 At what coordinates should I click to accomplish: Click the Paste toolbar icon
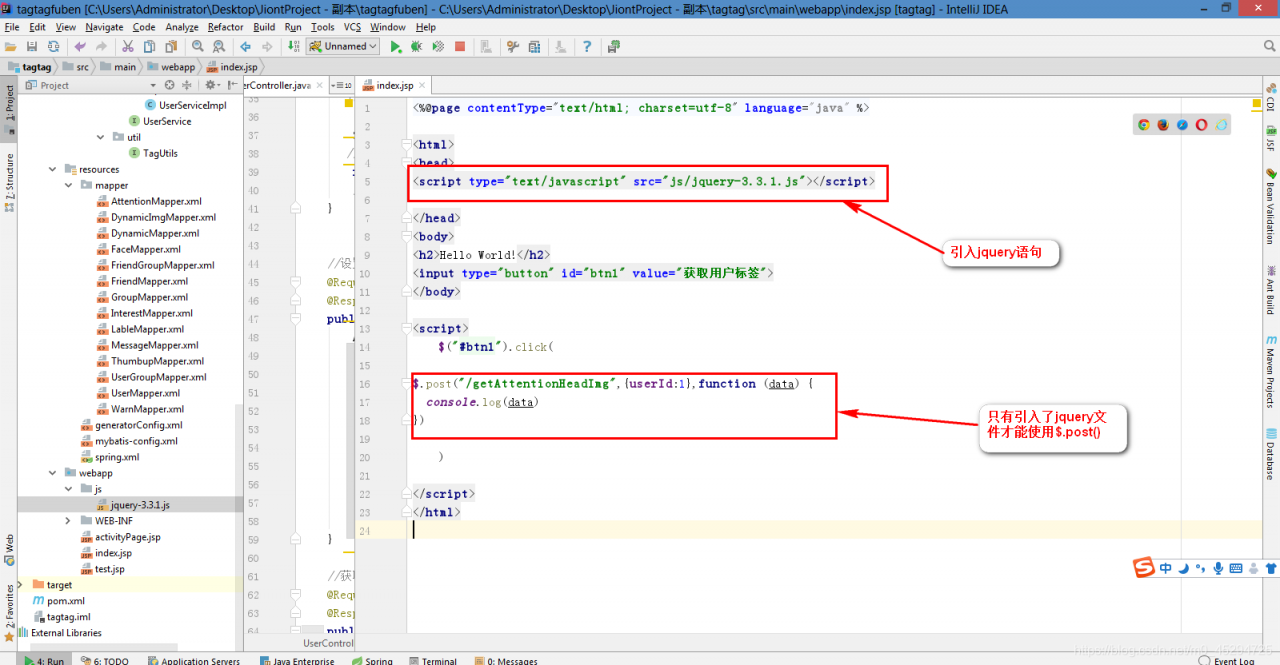point(170,46)
